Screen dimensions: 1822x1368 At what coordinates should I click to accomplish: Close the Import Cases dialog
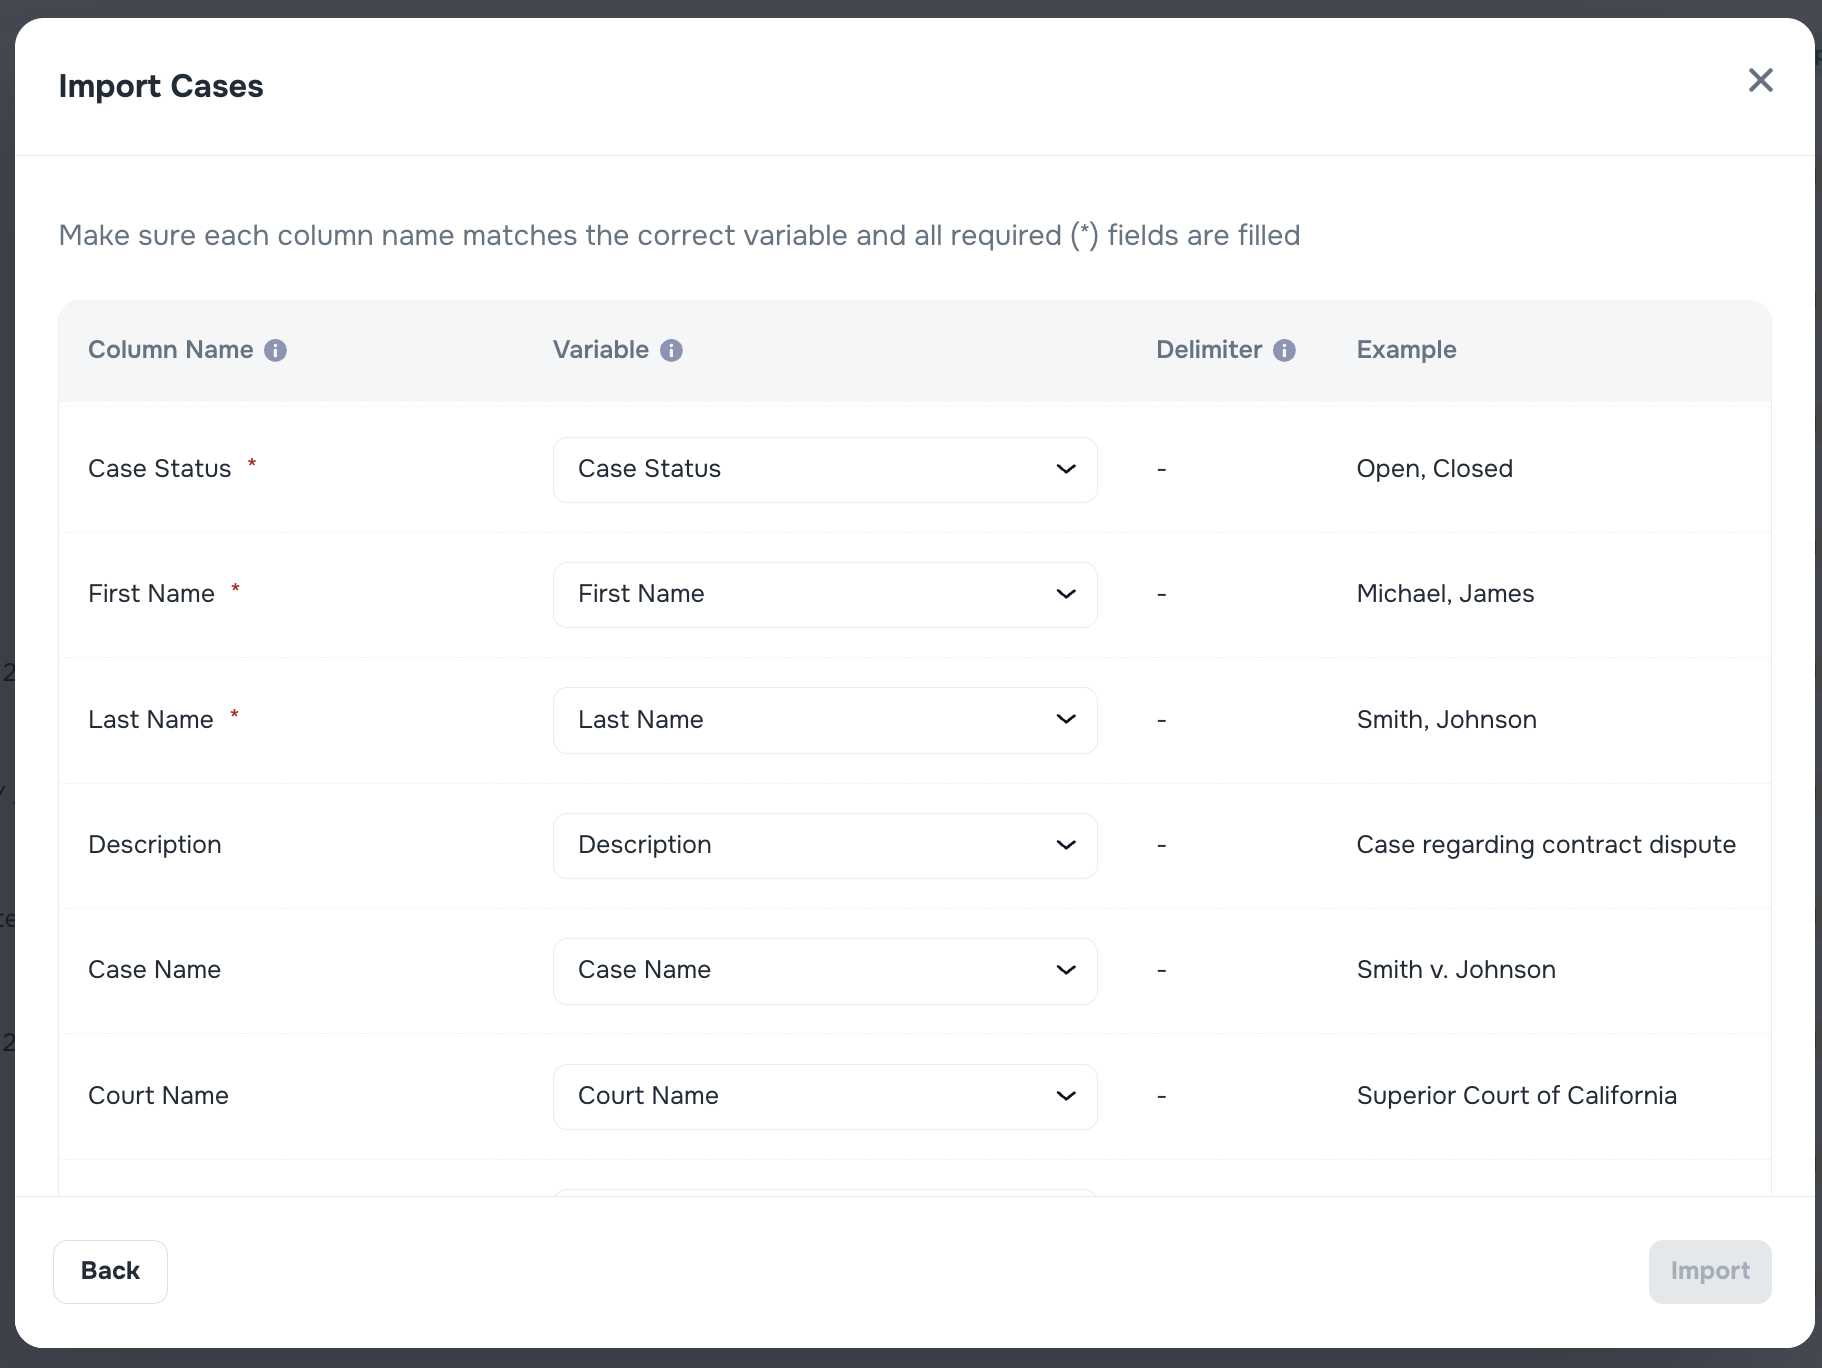click(1761, 81)
